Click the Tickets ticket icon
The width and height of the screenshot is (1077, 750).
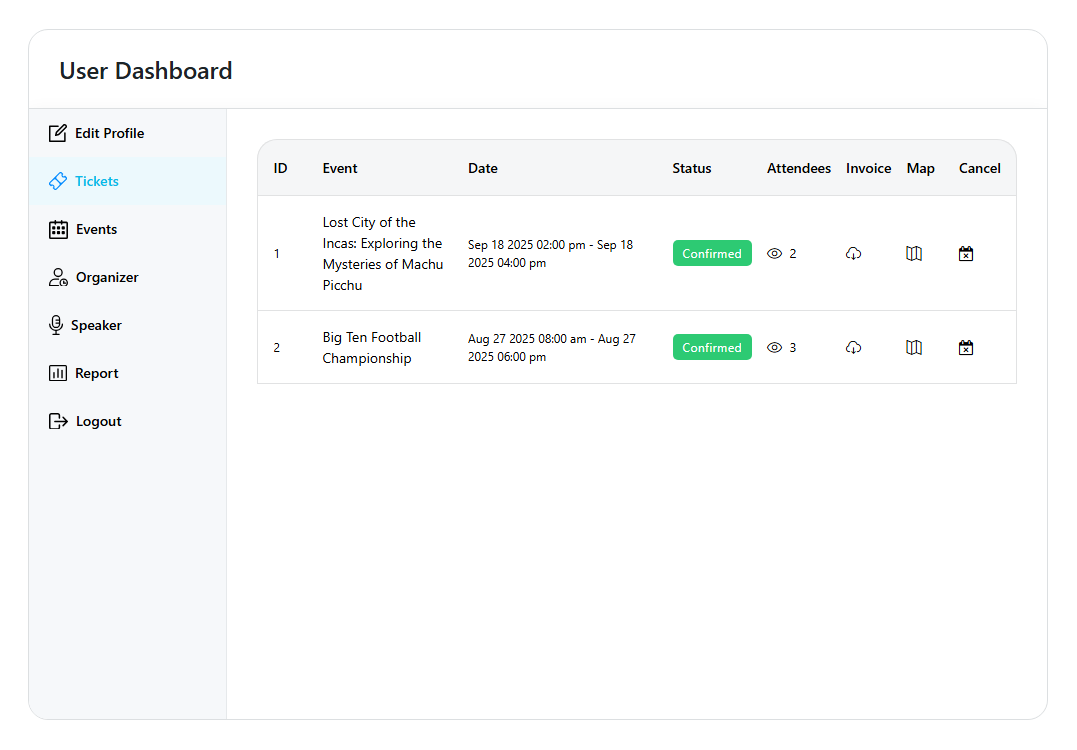click(58, 180)
